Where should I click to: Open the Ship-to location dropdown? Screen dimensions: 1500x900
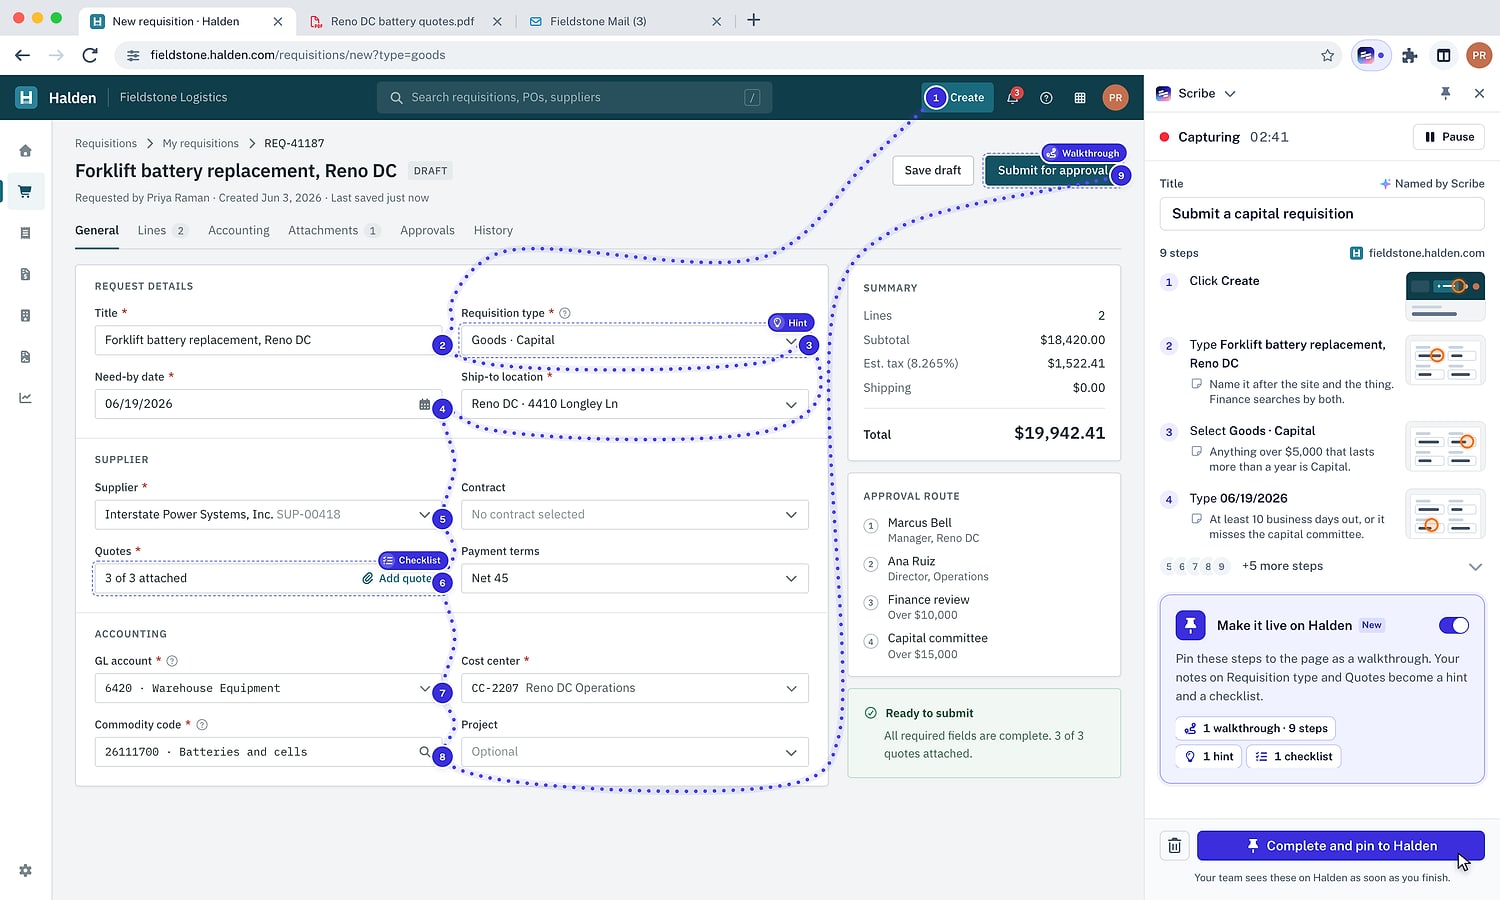[635, 404]
